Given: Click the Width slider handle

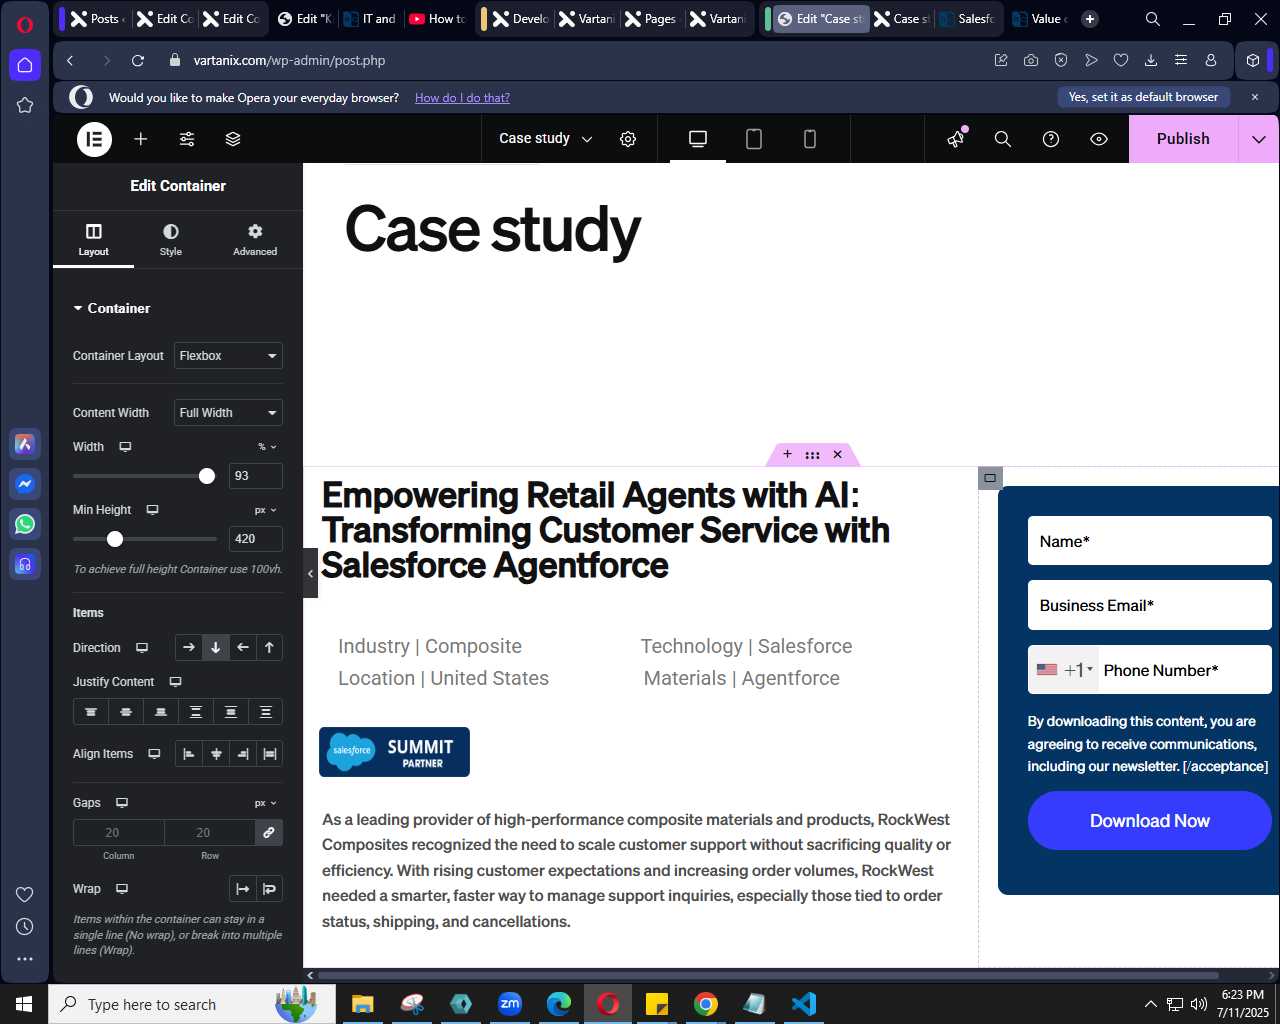Looking at the screenshot, I should click(207, 476).
